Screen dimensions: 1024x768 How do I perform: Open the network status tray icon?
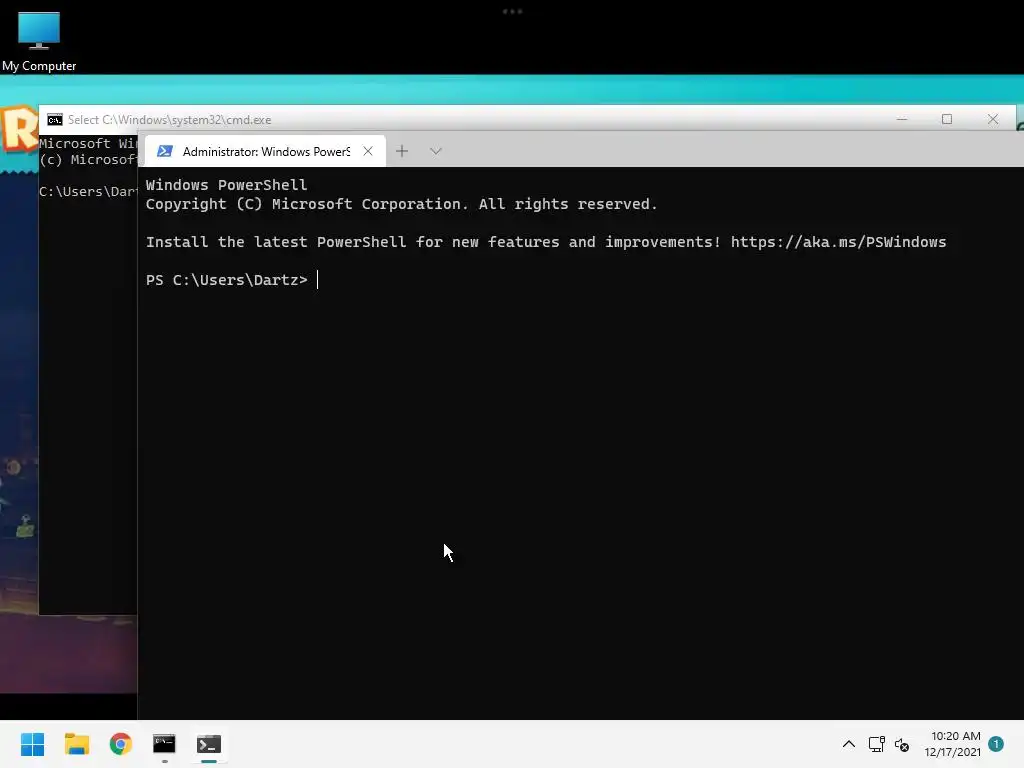[876, 744]
